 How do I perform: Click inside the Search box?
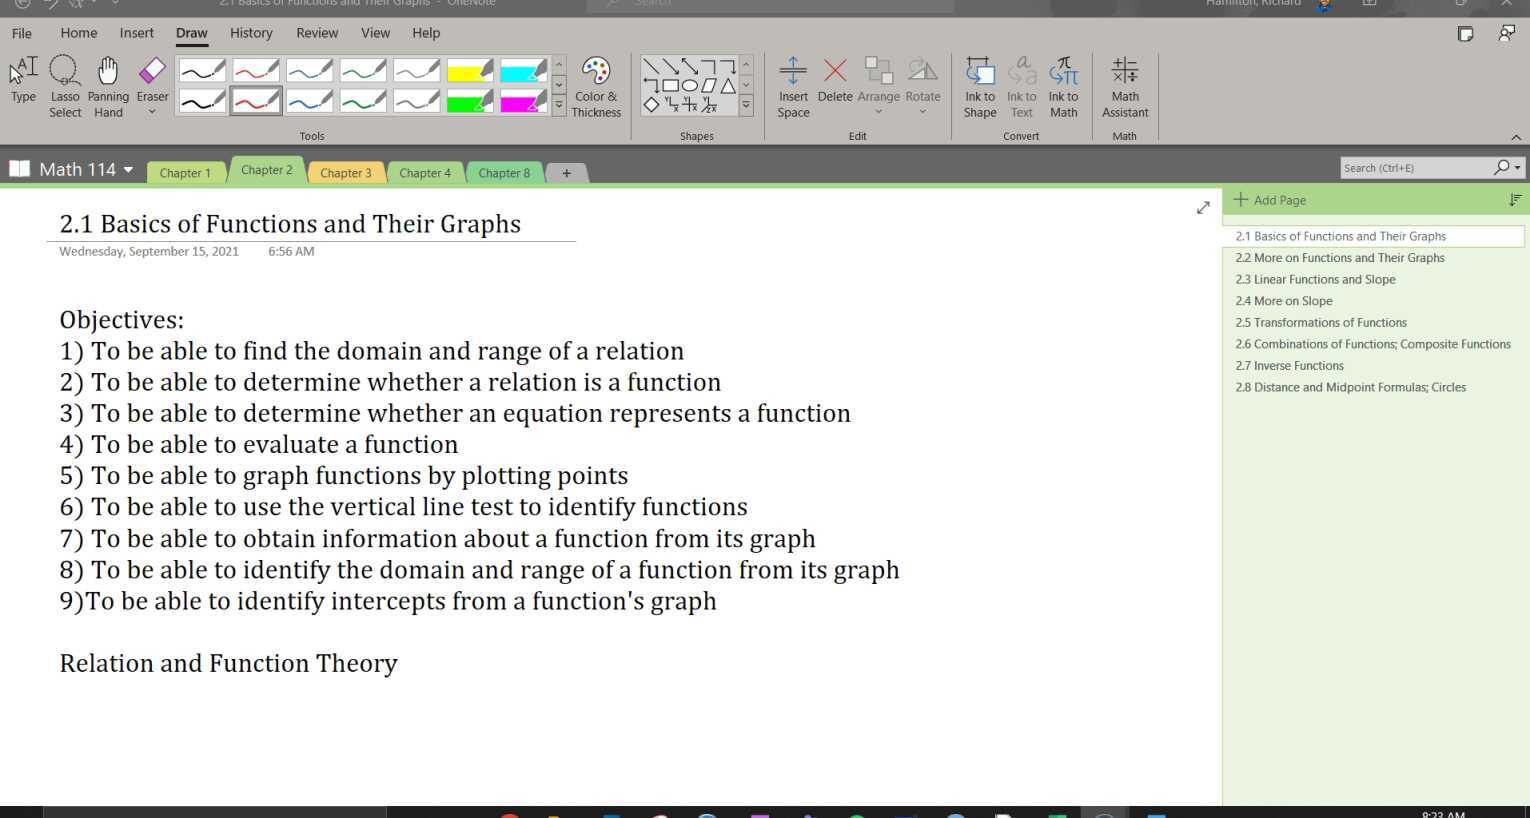coord(1420,167)
